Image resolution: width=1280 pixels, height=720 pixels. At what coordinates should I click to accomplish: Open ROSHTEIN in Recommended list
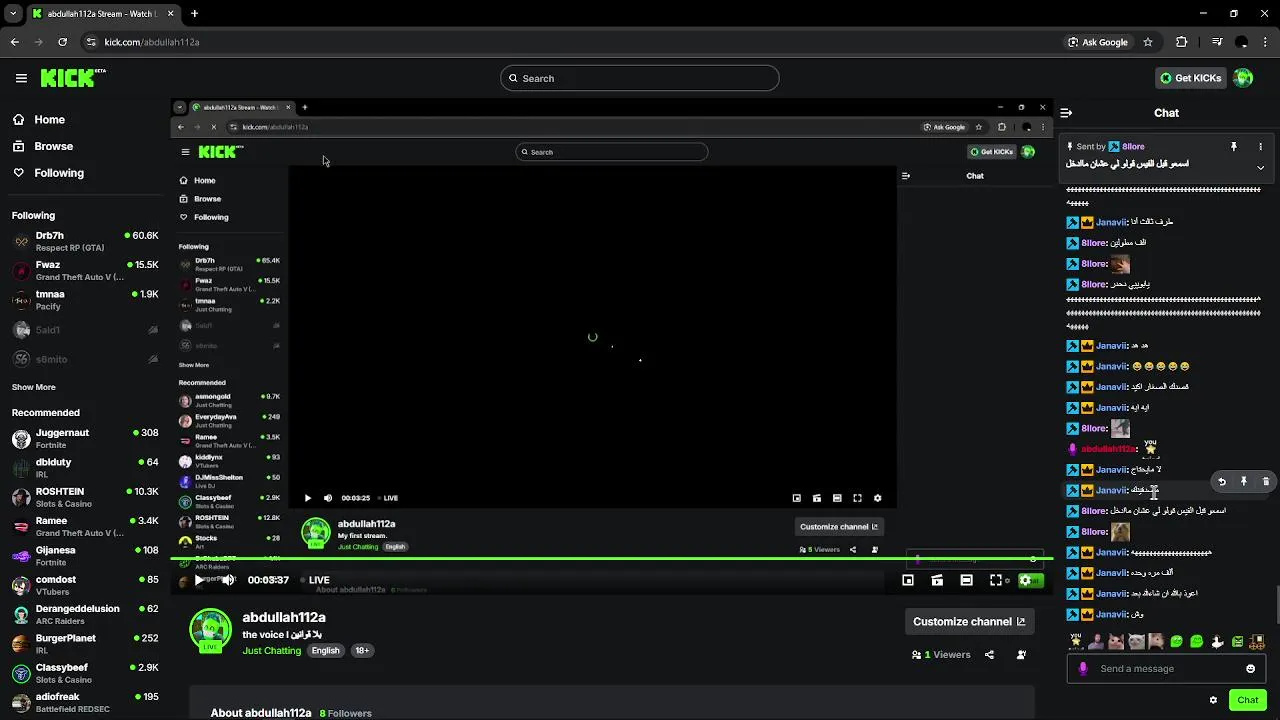click(x=85, y=497)
